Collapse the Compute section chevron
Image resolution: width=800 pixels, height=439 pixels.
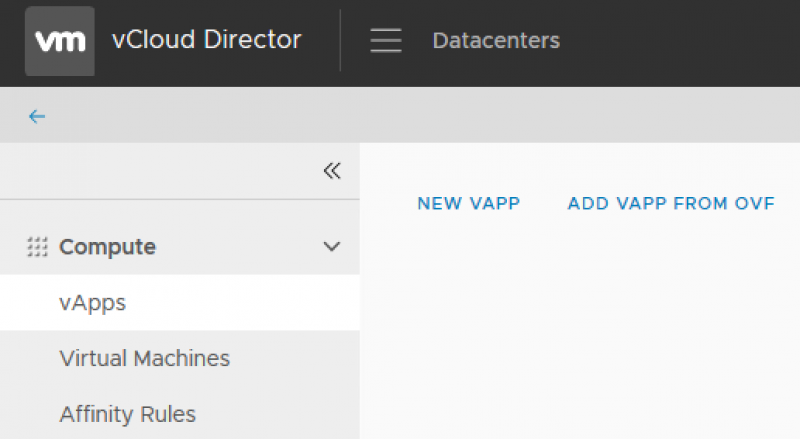tap(332, 247)
